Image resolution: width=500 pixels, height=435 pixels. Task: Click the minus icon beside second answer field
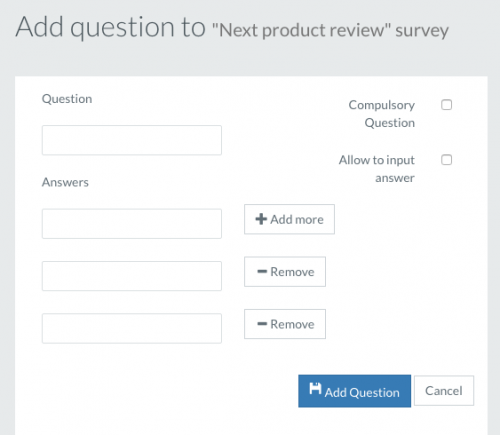pos(262,271)
